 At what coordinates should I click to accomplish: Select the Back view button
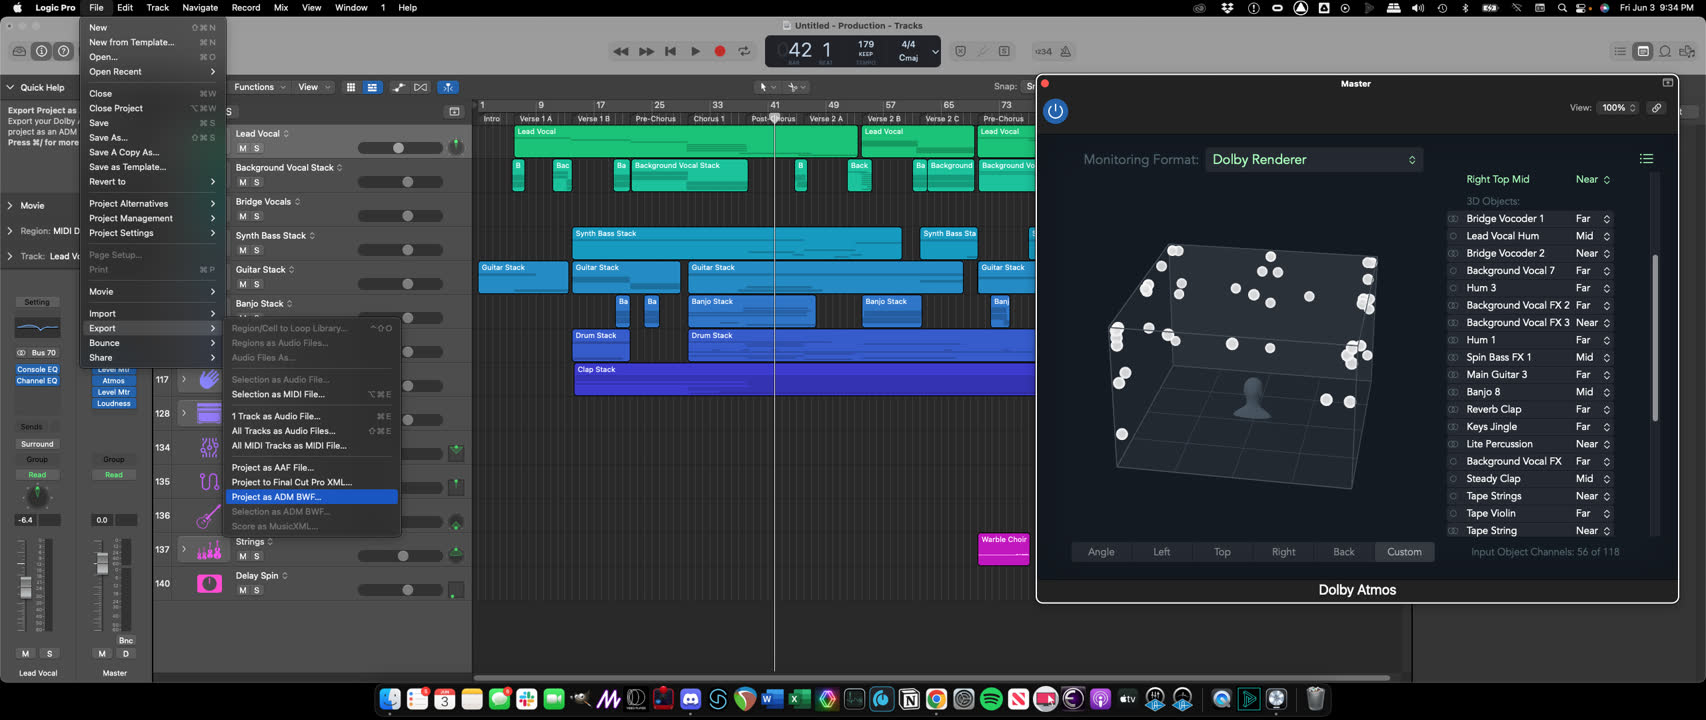pos(1344,552)
